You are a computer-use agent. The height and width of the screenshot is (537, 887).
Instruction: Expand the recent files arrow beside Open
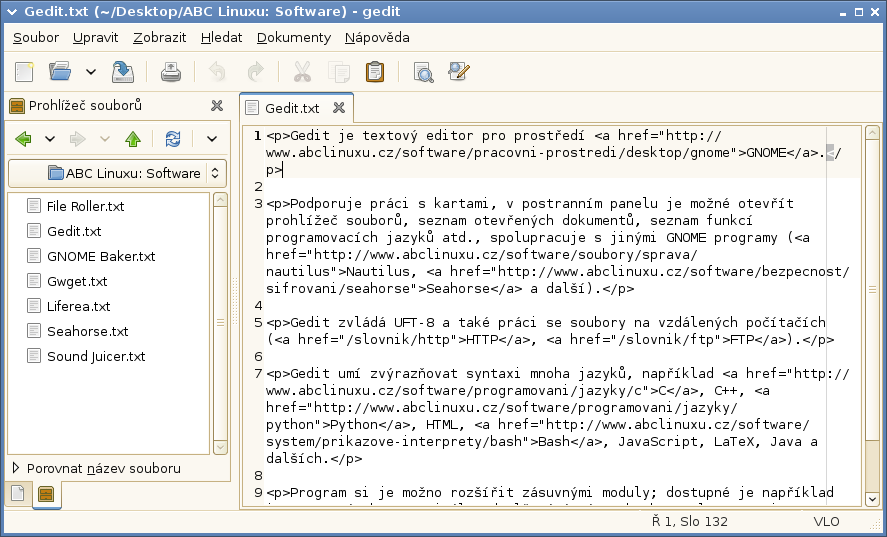91,72
